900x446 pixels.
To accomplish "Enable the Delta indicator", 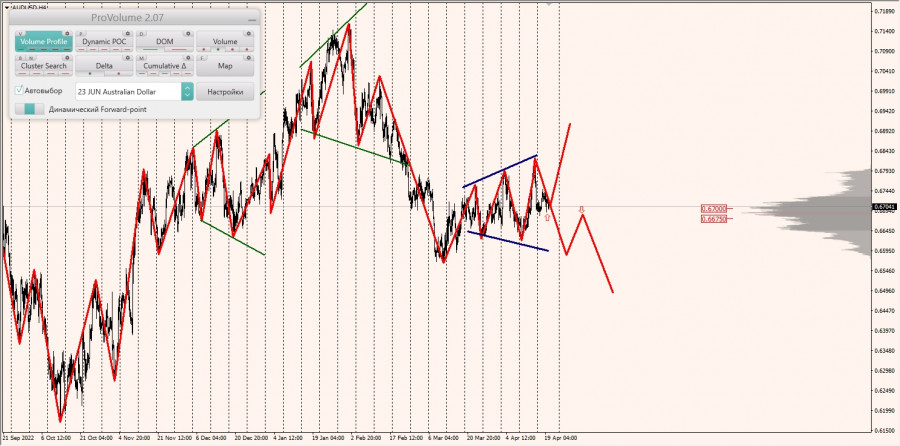I will pos(104,65).
